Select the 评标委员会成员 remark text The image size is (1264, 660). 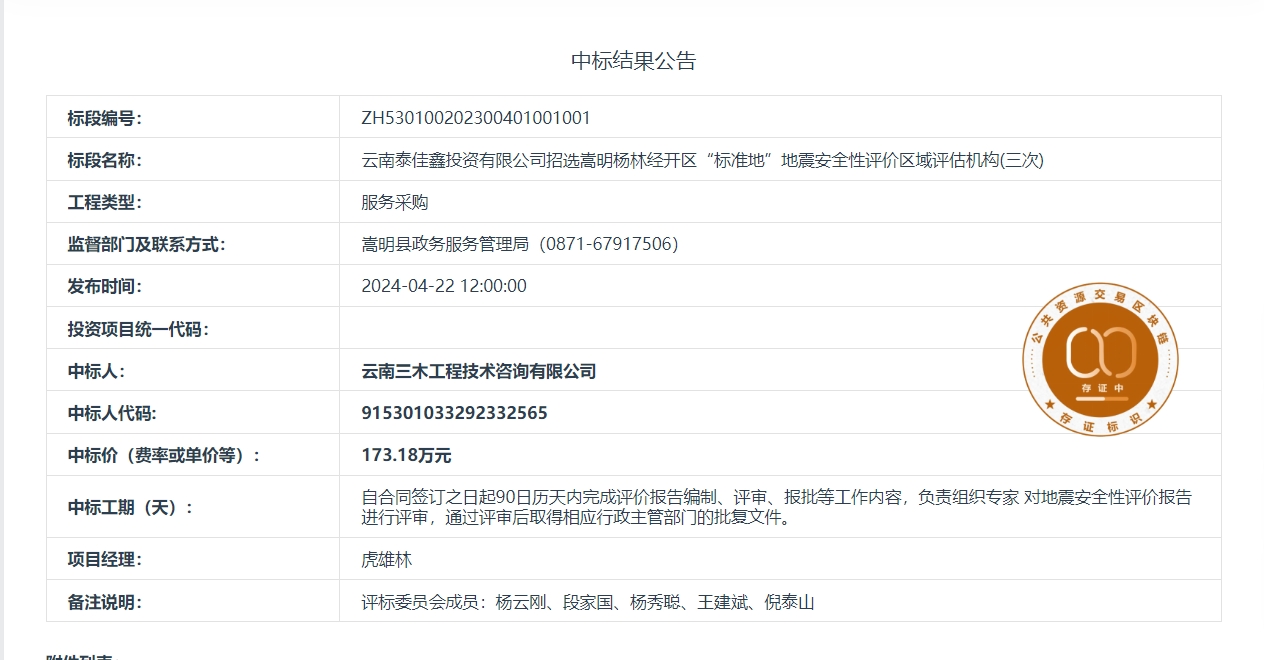tap(588, 602)
